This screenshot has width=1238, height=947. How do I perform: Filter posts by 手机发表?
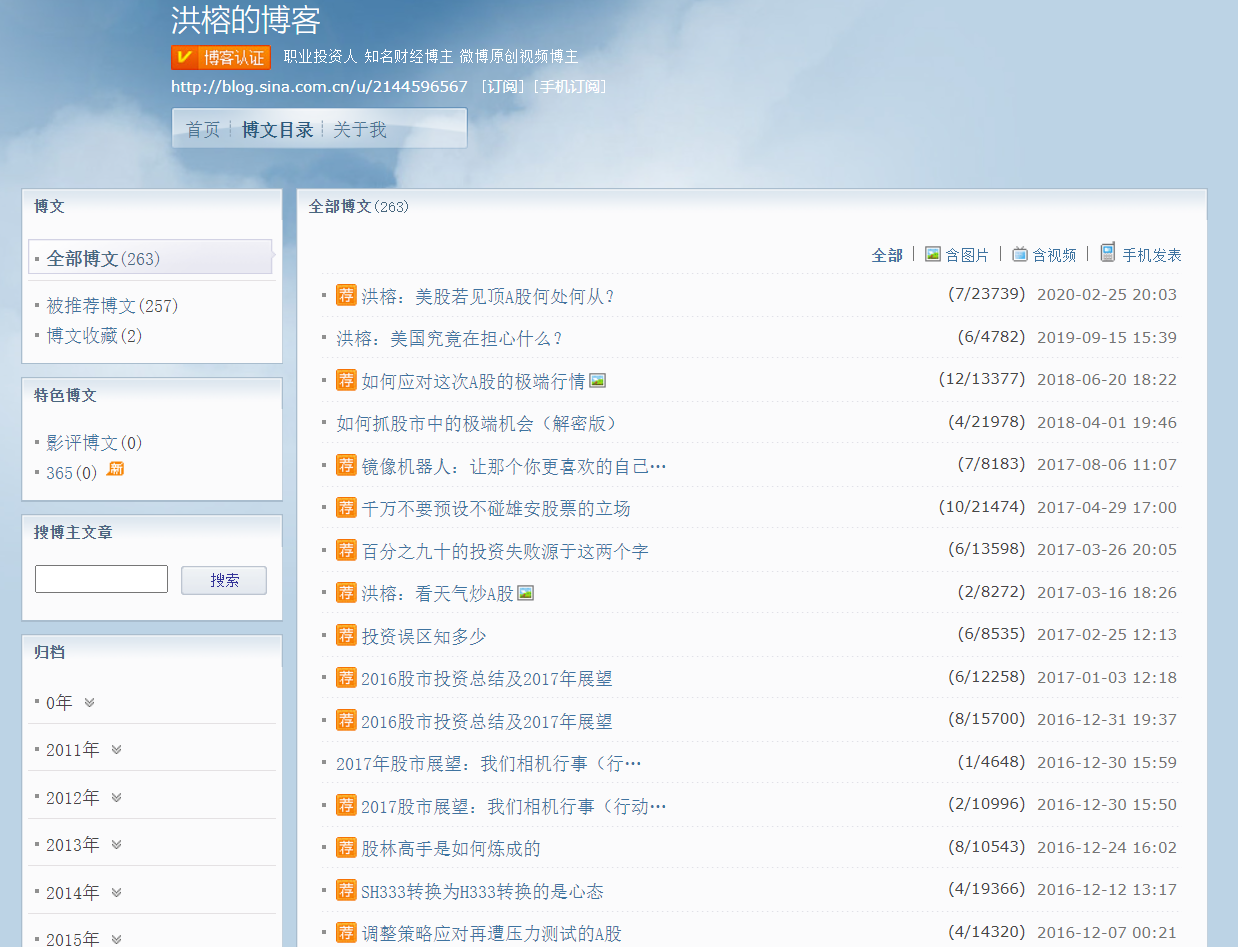[1152, 255]
